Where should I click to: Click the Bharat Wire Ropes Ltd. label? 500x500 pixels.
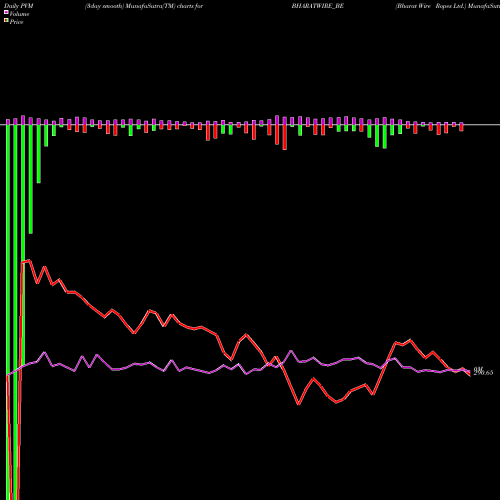pos(430,6)
